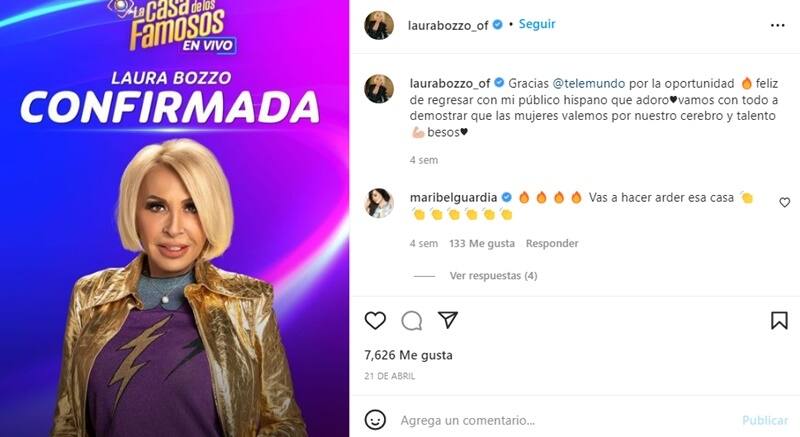Like the post with the heart icon
This screenshot has height=437, width=800.
pyautogui.click(x=375, y=320)
